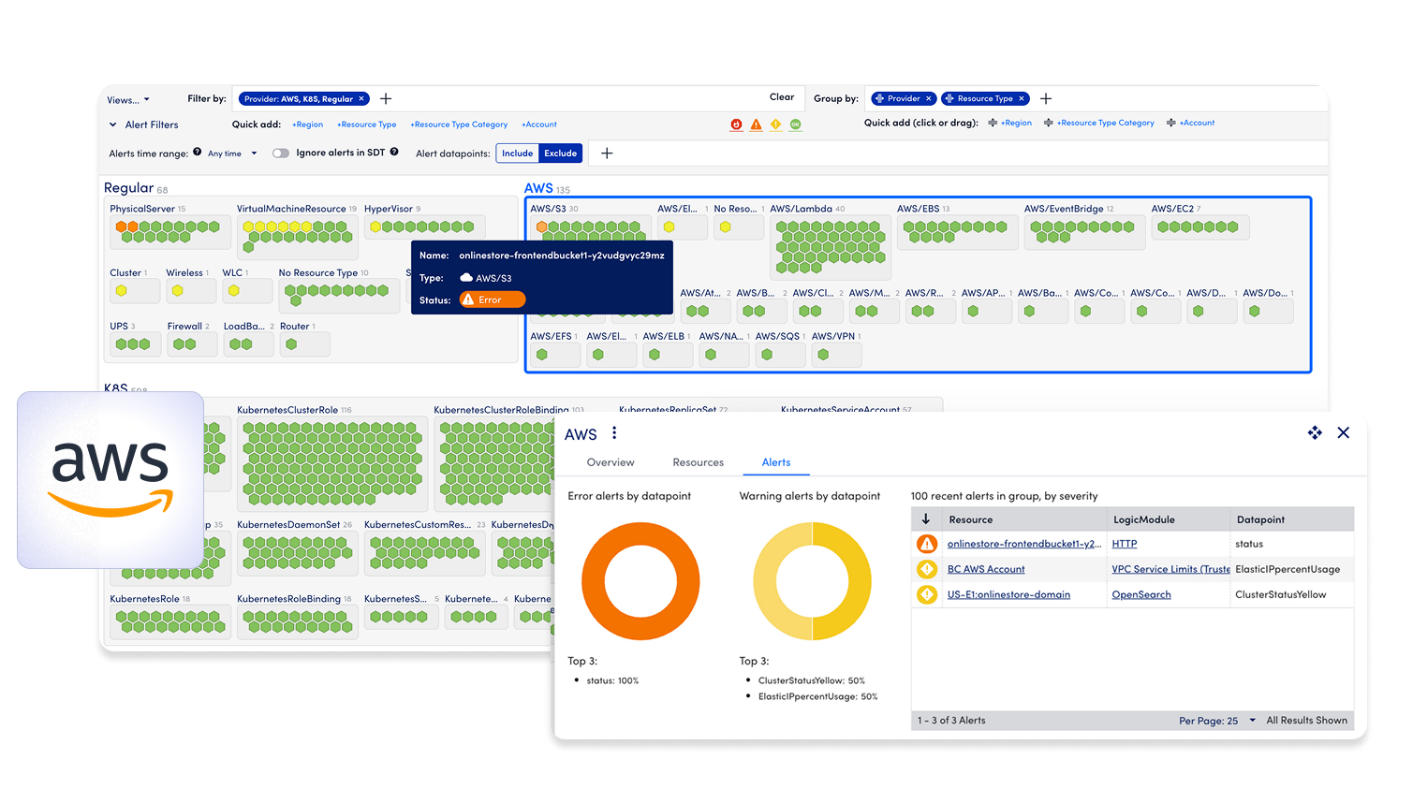Switch to the Overview tab
The height and width of the screenshot is (803, 1427).
pos(610,462)
